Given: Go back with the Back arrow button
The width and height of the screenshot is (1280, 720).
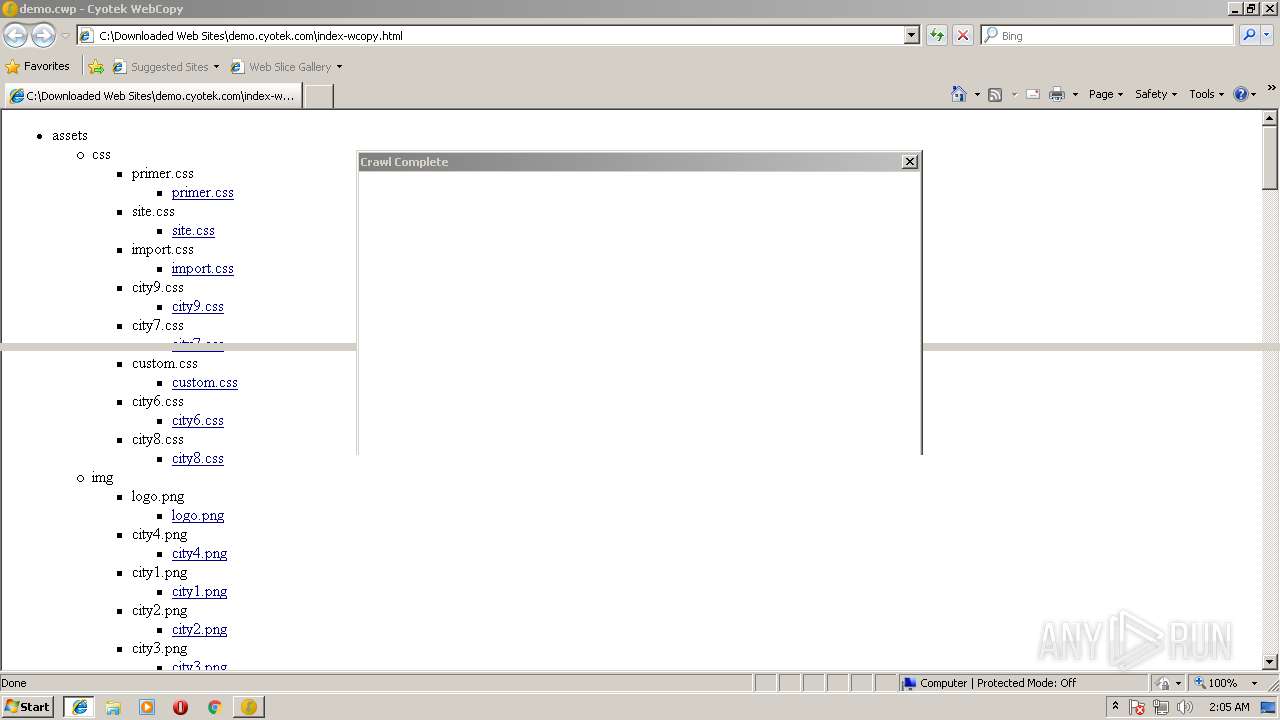Looking at the screenshot, I should tap(15, 35).
